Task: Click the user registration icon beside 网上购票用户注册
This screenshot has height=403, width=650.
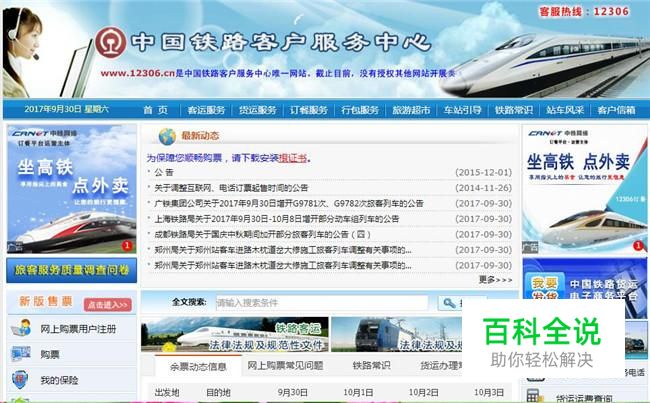Action: click(x=21, y=328)
